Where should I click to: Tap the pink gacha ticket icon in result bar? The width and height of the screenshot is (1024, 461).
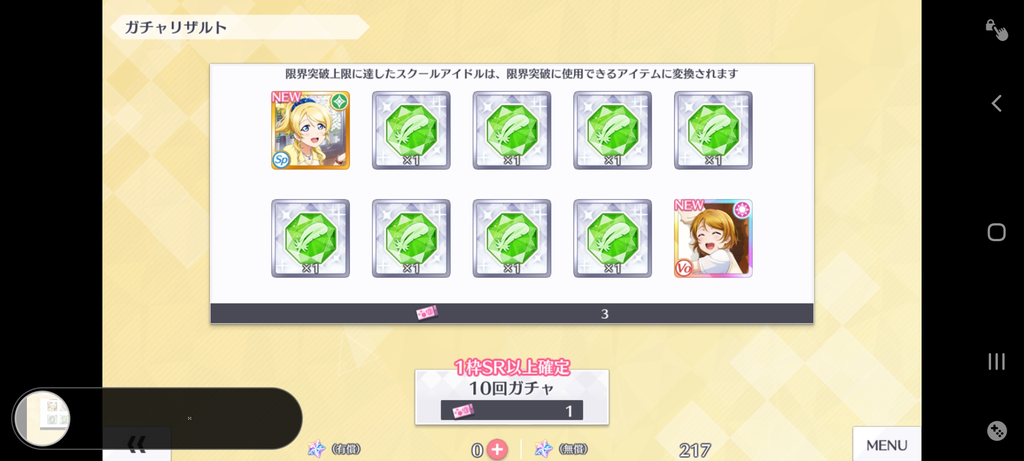point(427,313)
